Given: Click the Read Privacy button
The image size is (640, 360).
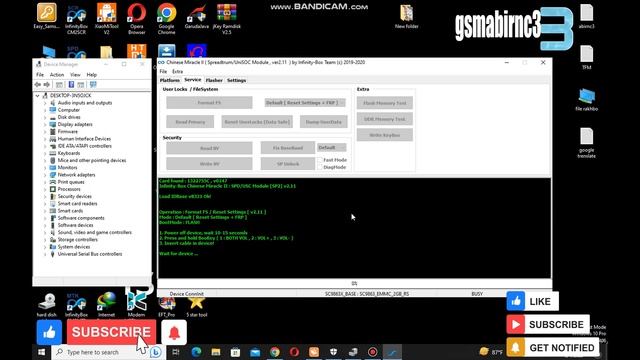Looking at the screenshot, I should (190, 122).
